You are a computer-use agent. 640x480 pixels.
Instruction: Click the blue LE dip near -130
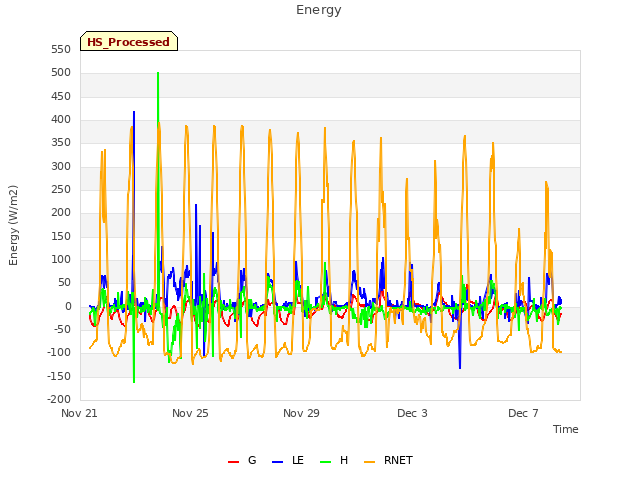[x=460, y=368]
